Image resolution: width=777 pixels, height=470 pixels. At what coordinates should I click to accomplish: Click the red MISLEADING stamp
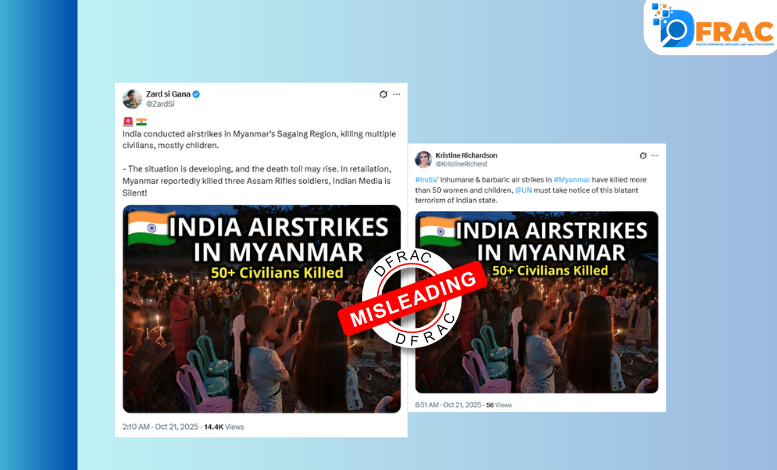[x=412, y=297]
